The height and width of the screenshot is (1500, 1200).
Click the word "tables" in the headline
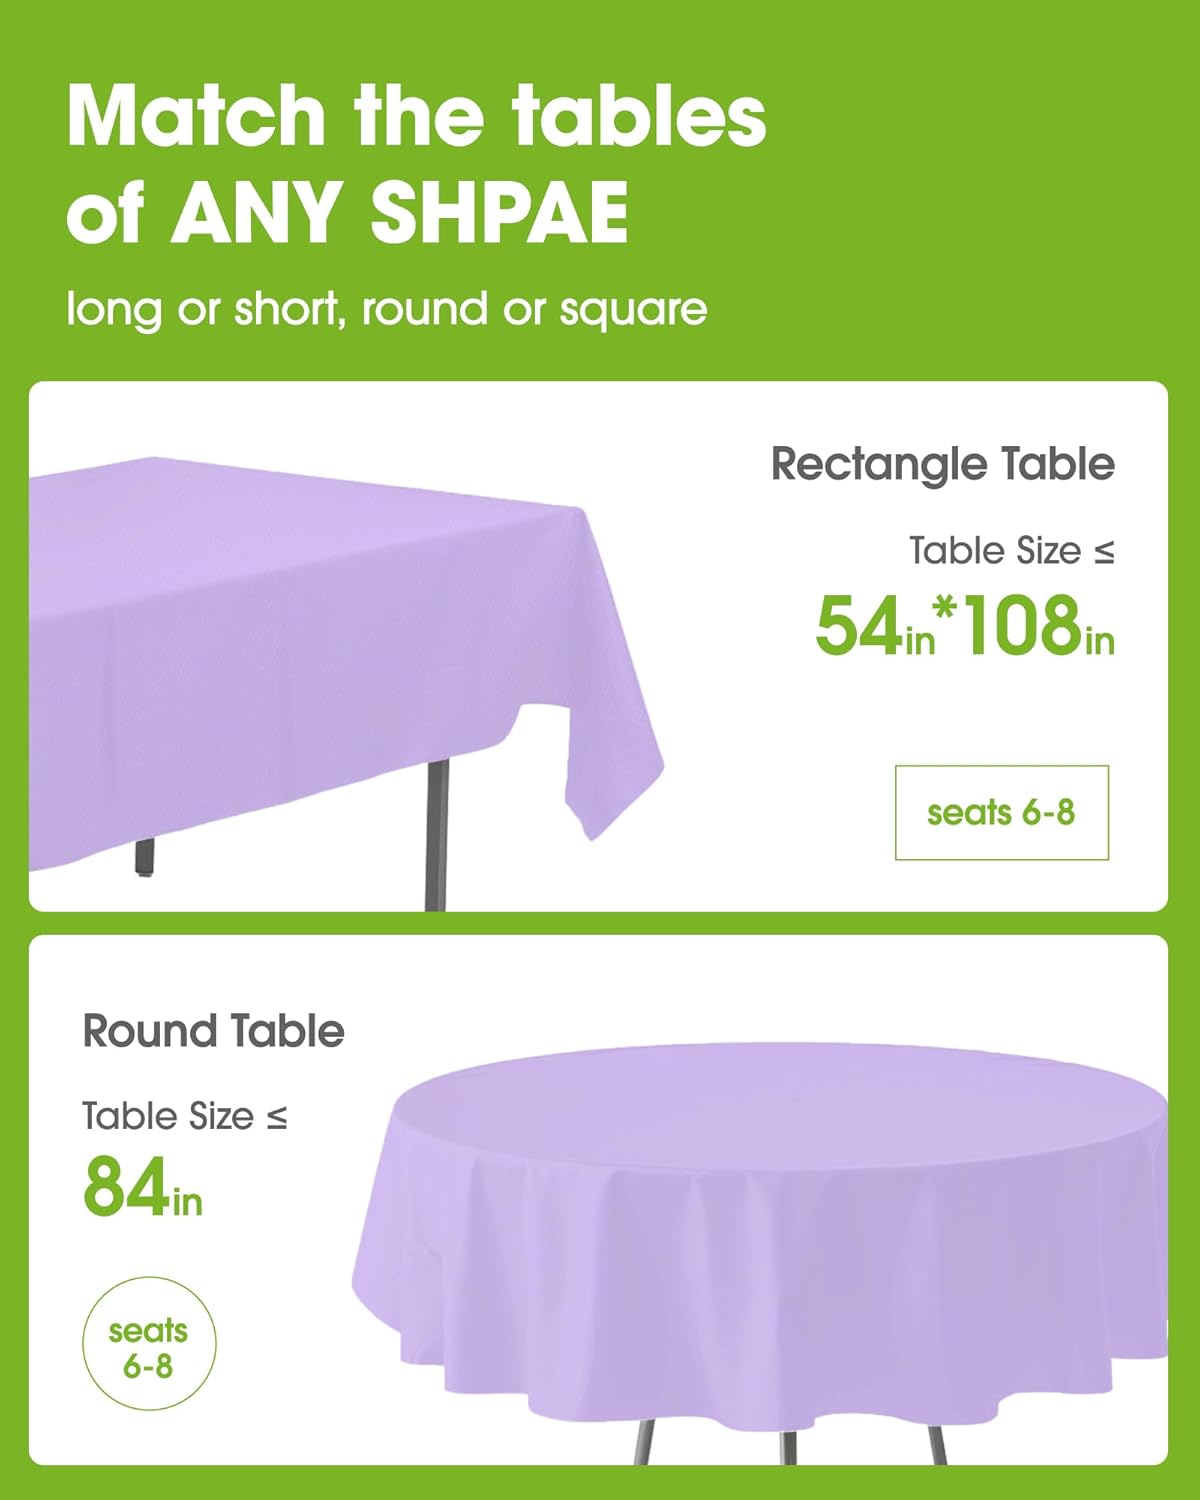click(x=640, y=118)
